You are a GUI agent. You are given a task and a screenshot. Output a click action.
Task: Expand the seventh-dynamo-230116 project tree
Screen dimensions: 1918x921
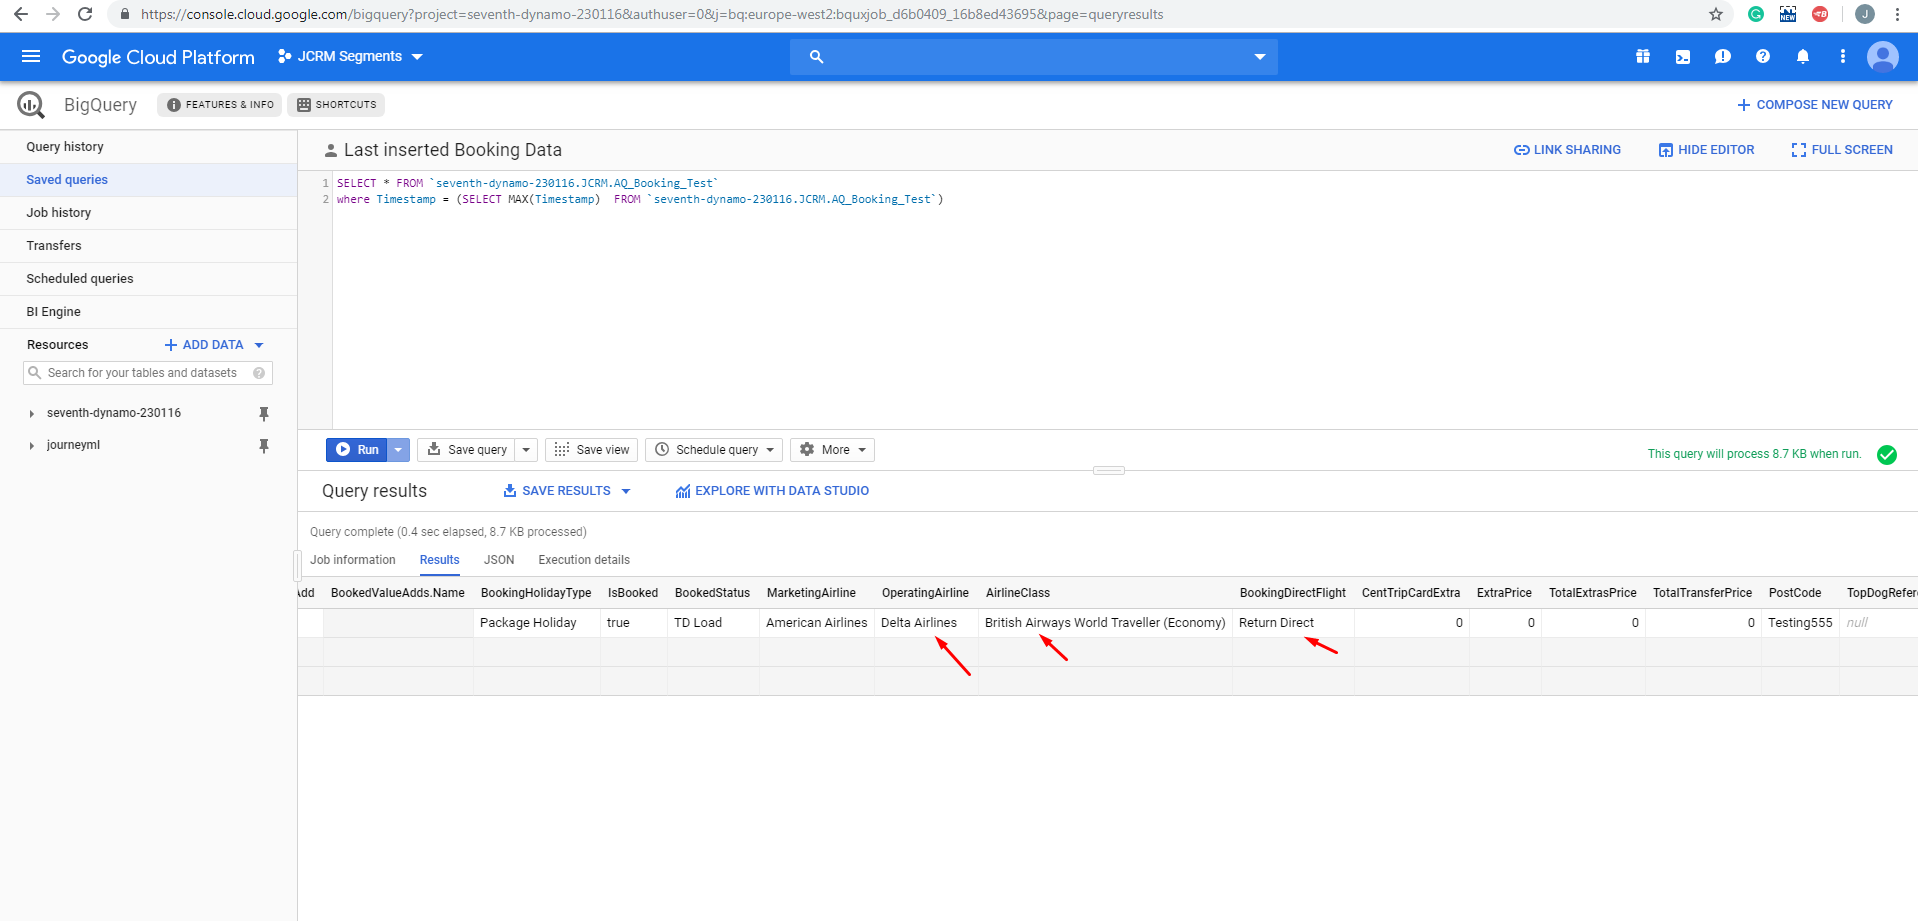click(32, 414)
